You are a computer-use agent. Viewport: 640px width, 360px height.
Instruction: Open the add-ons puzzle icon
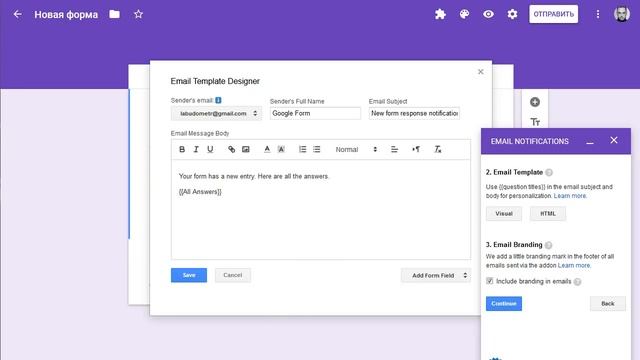(440, 14)
